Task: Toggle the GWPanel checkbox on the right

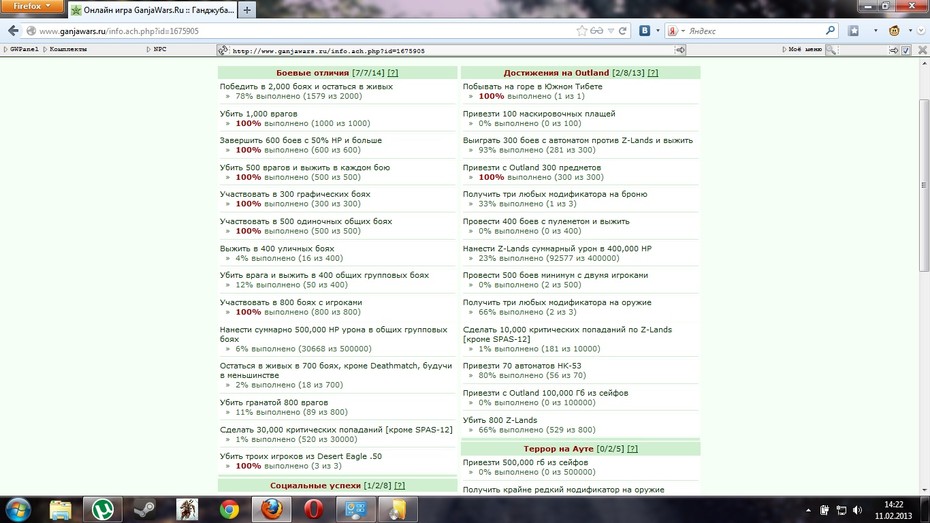Action: [906, 50]
